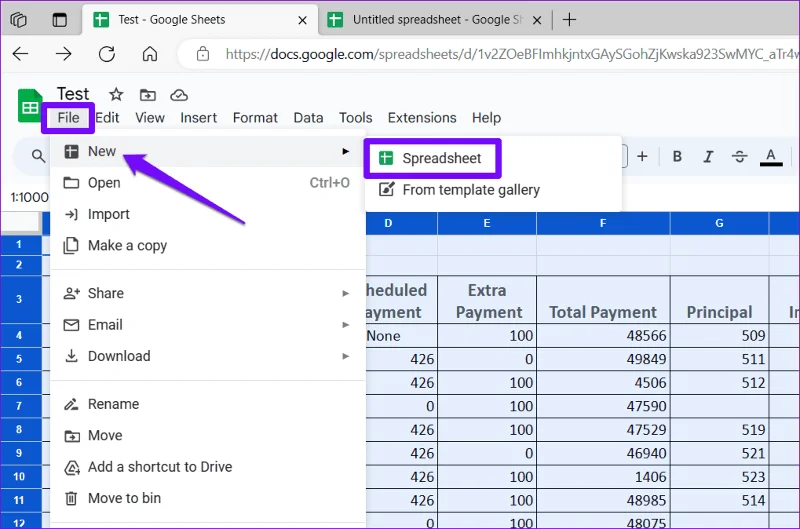
Task: Click the name box showing 1:1000
Action: (29, 197)
